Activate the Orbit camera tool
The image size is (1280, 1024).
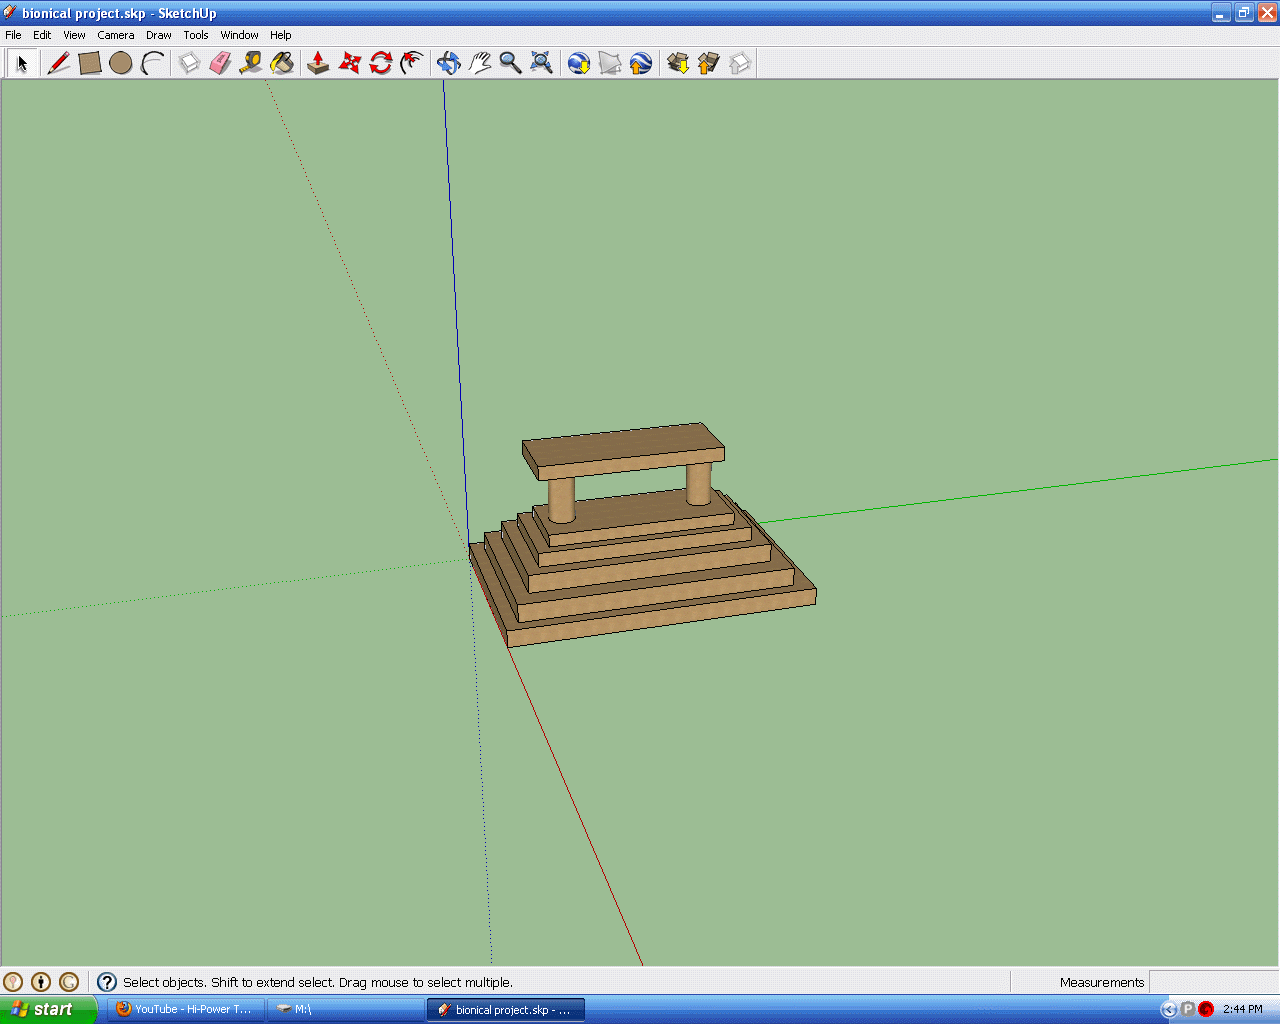click(x=448, y=63)
